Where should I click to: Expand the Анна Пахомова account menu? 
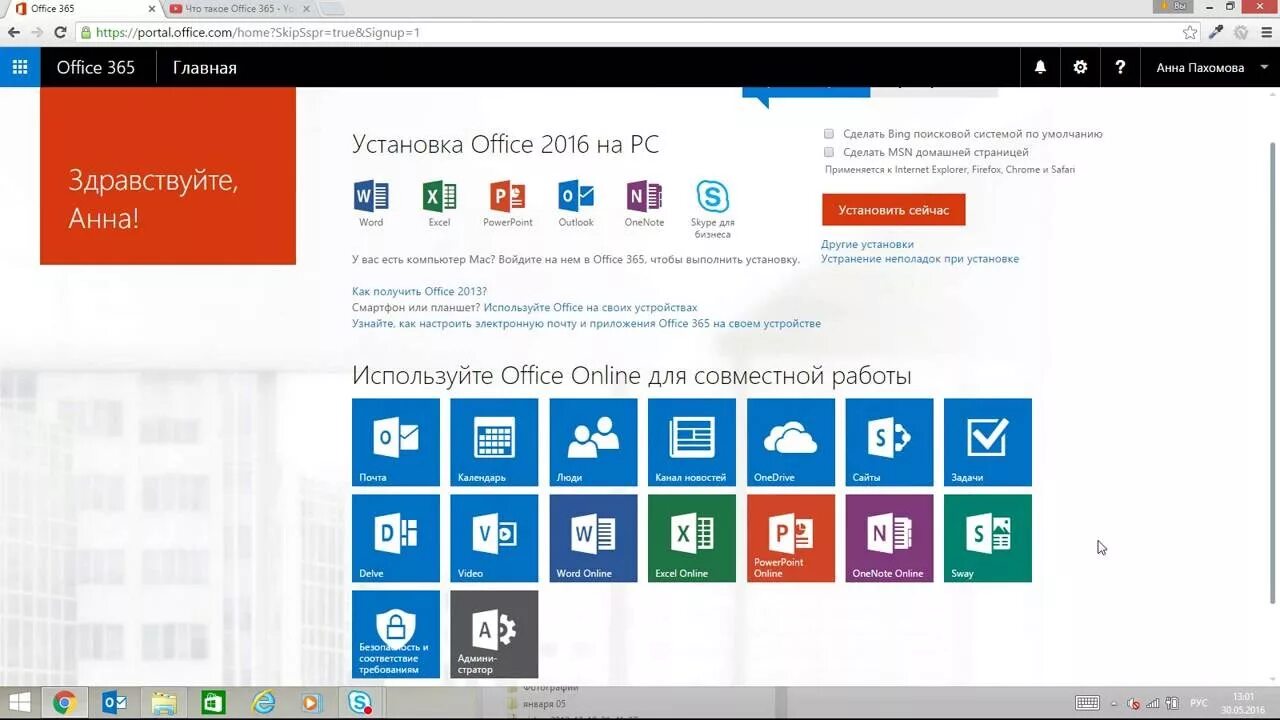coord(1210,67)
